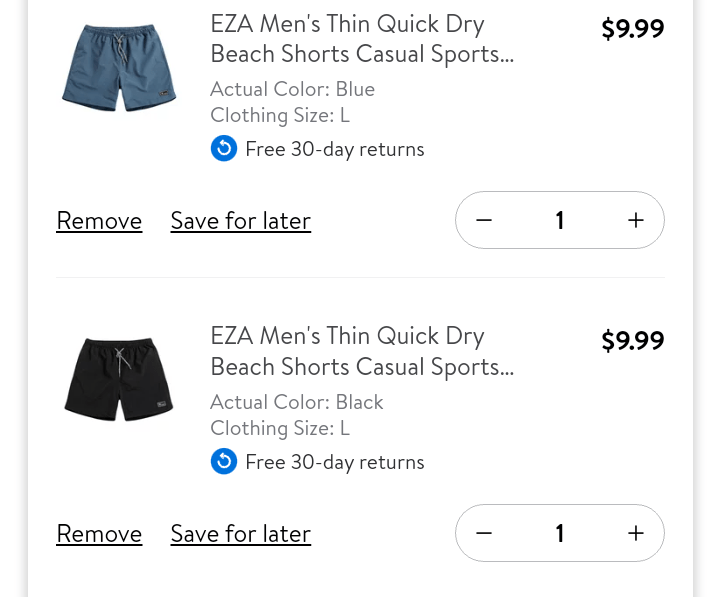720x597 pixels.
Task: Click the 'Actual Color: Black' label
Action: (296, 402)
